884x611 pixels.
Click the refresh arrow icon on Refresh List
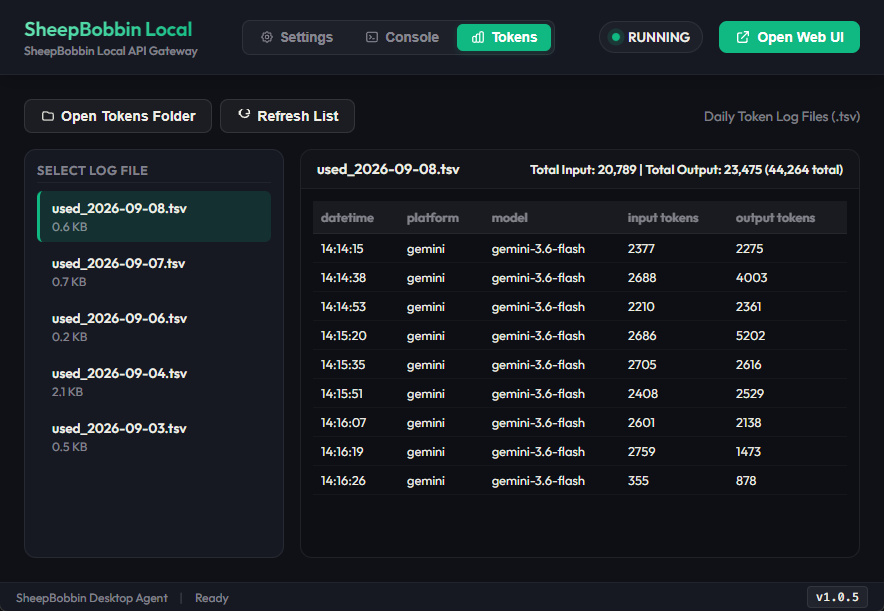[x=244, y=114]
